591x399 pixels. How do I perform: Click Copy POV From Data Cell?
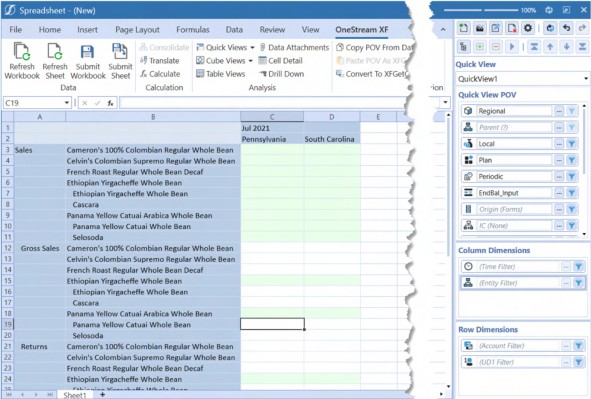tap(374, 47)
